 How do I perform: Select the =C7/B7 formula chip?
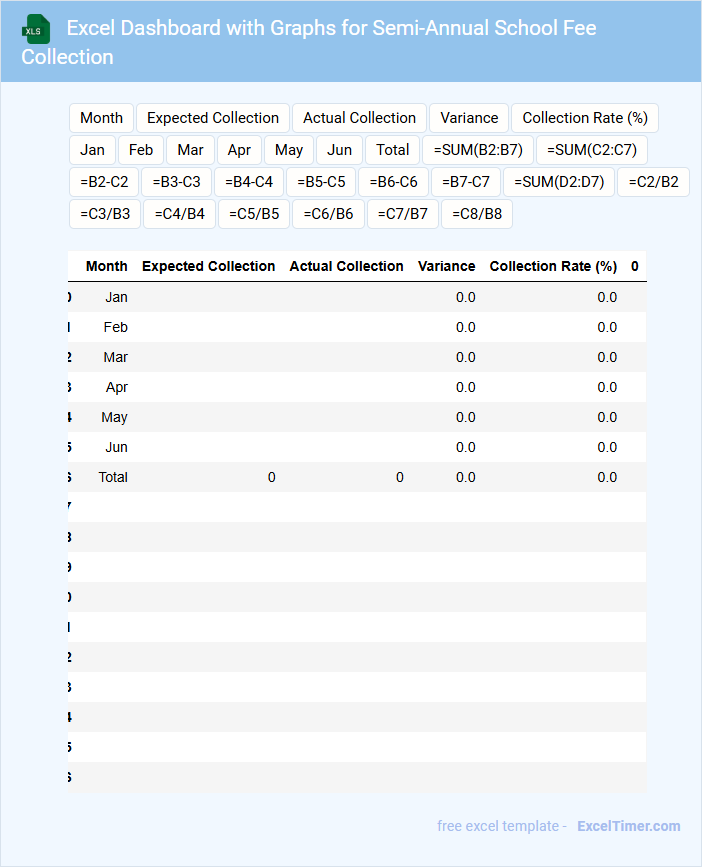pos(403,214)
